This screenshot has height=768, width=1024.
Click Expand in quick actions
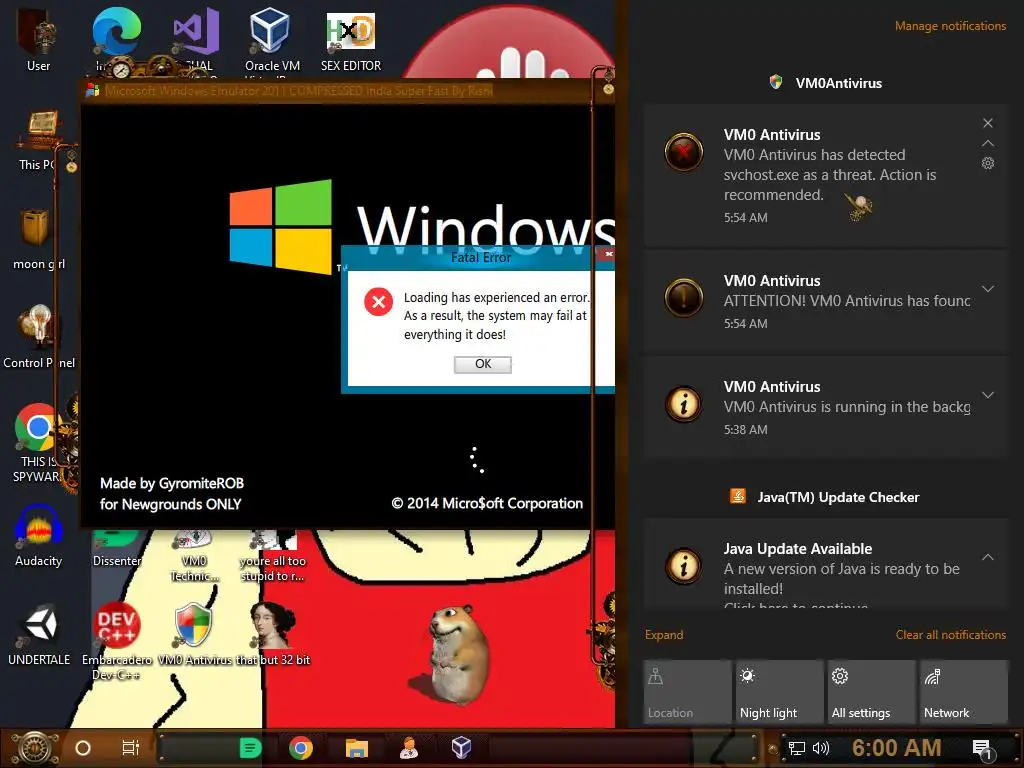tap(664, 635)
